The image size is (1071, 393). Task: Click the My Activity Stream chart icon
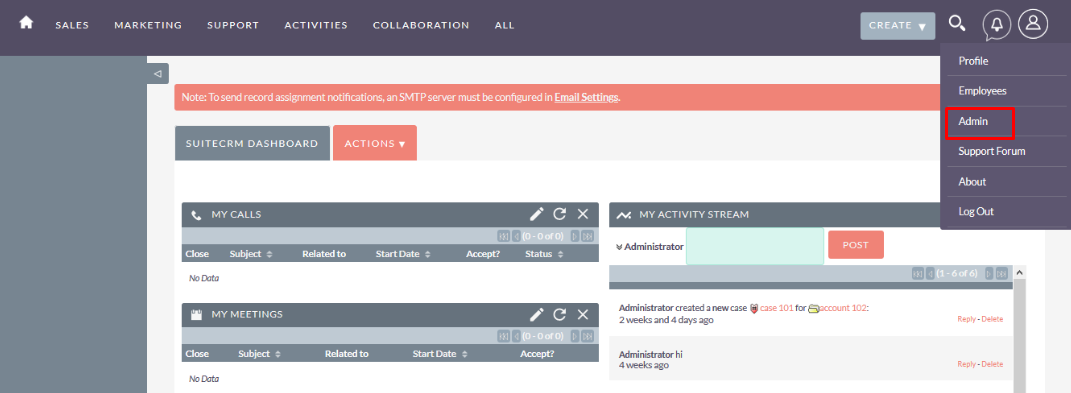point(624,215)
